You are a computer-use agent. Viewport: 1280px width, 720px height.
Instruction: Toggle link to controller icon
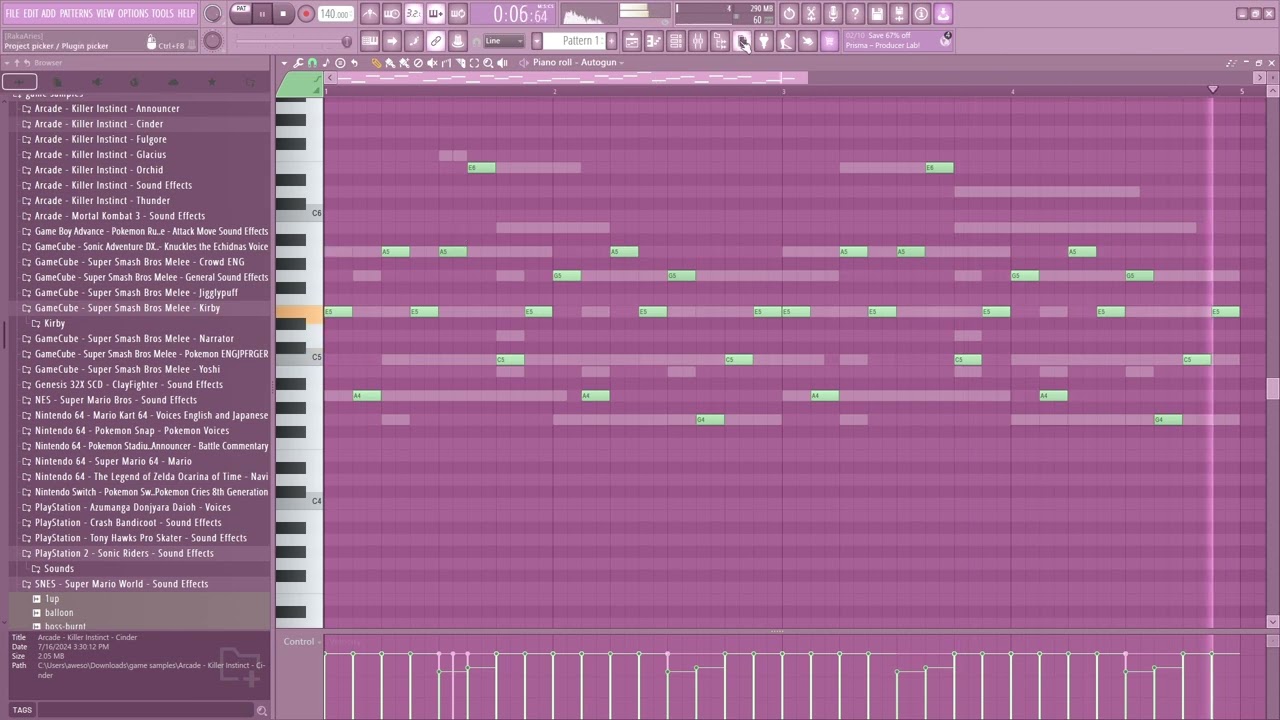tap(435, 41)
